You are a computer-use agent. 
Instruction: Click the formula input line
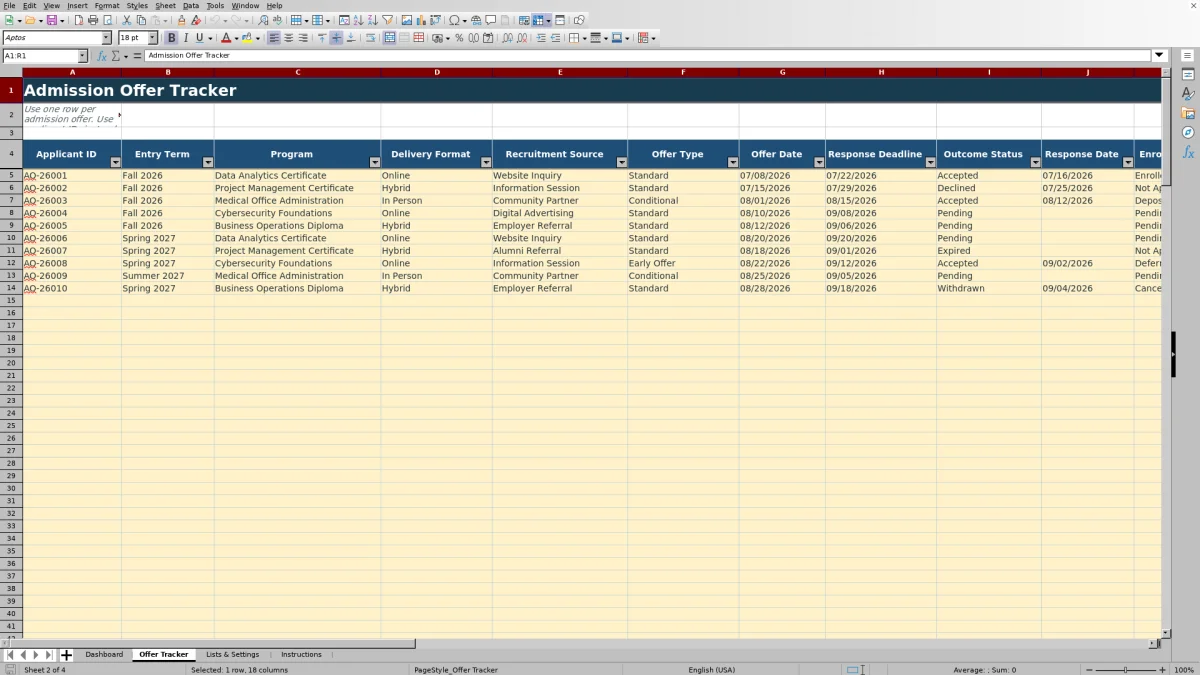[648, 56]
